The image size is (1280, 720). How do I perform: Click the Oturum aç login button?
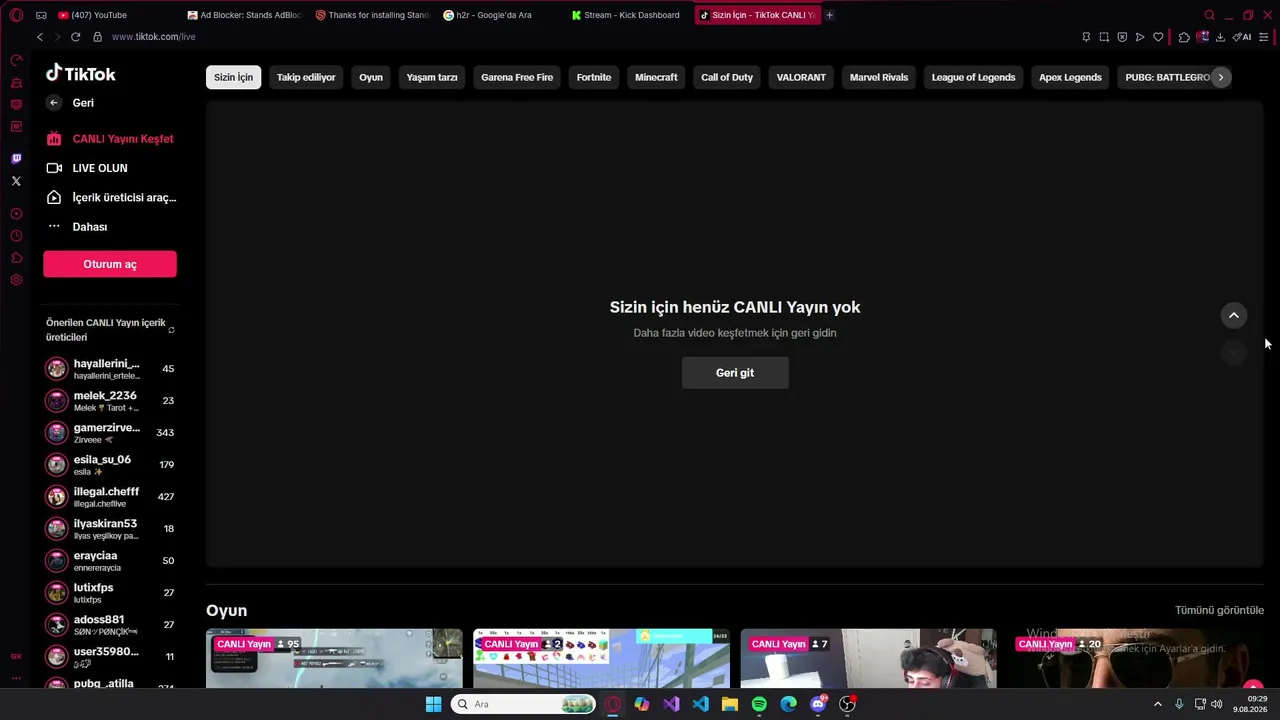click(x=110, y=264)
